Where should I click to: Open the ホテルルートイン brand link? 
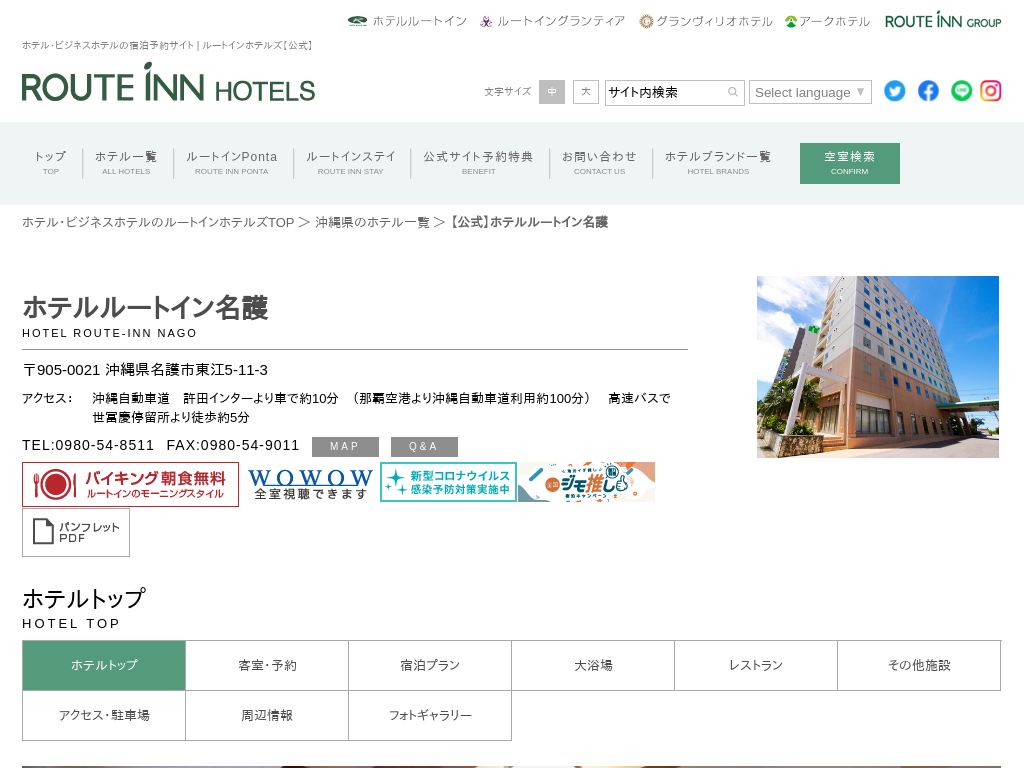408,21
